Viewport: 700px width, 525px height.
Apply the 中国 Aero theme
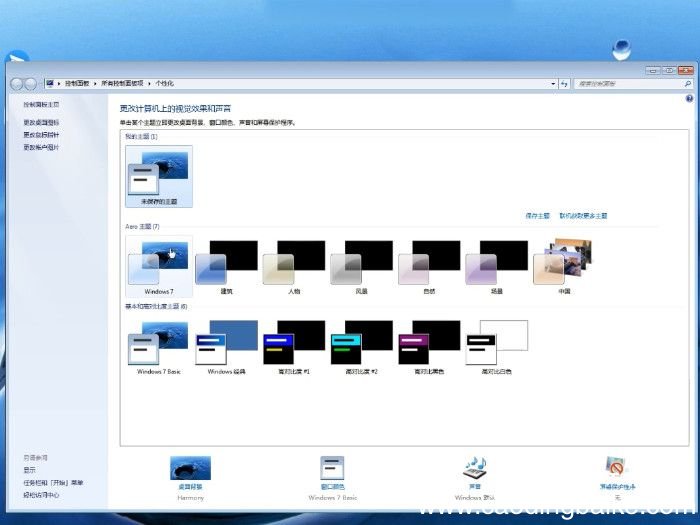tap(564, 267)
